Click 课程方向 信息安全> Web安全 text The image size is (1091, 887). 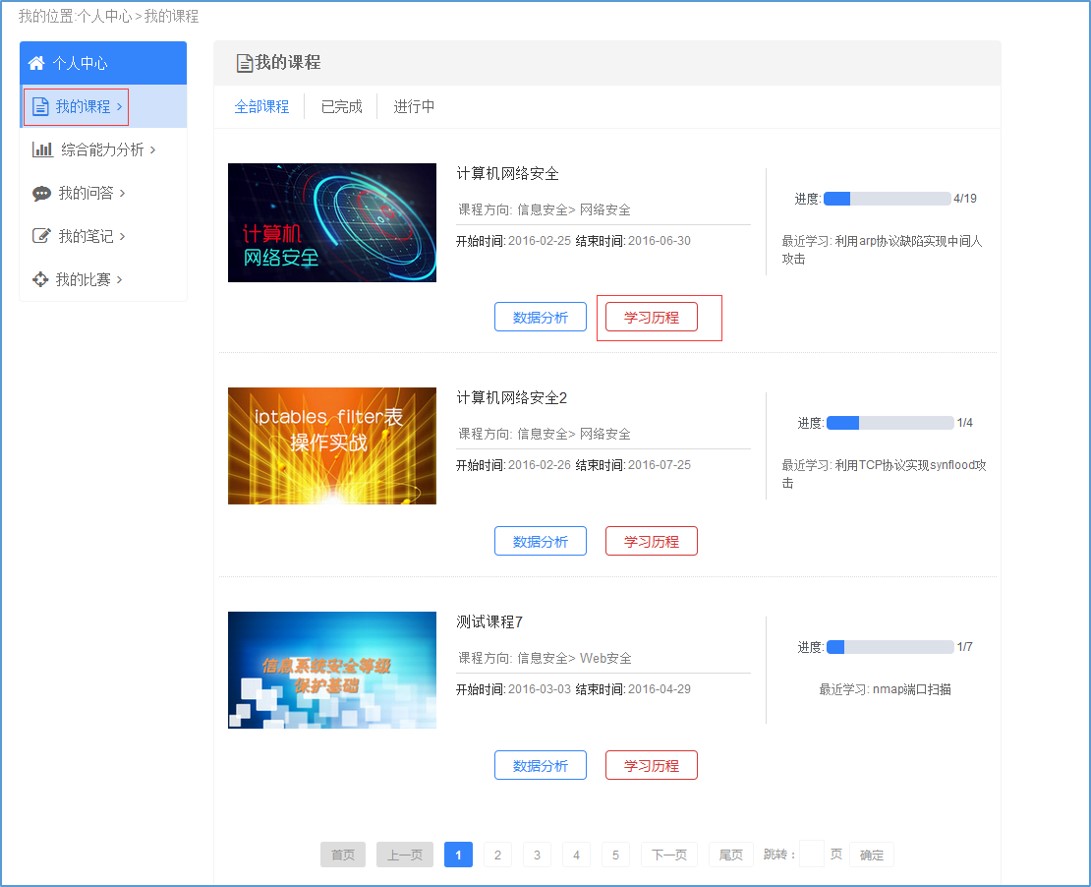click(x=545, y=658)
